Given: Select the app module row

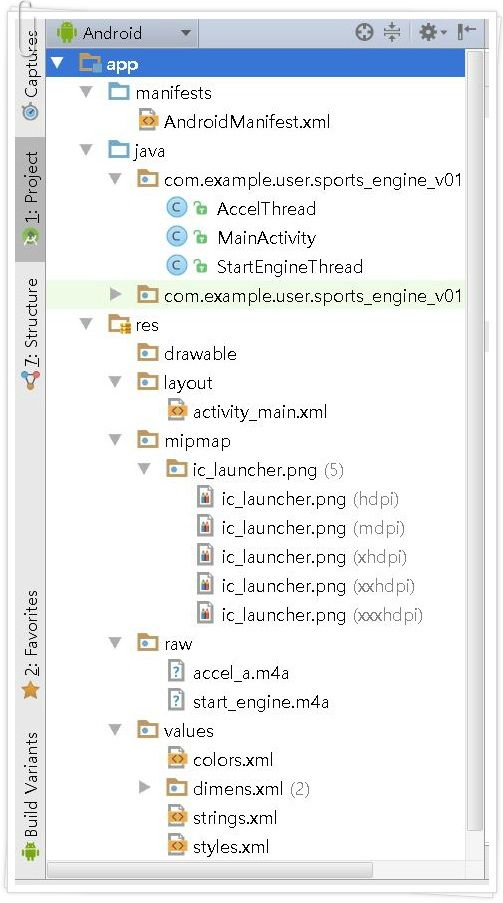Looking at the screenshot, I should 255,63.
